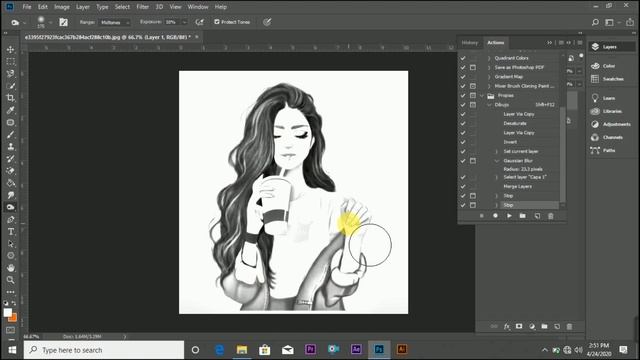Screen dimensions: 640x360
Task: Delete the selected action with trash icon
Action: click(551, 216)
